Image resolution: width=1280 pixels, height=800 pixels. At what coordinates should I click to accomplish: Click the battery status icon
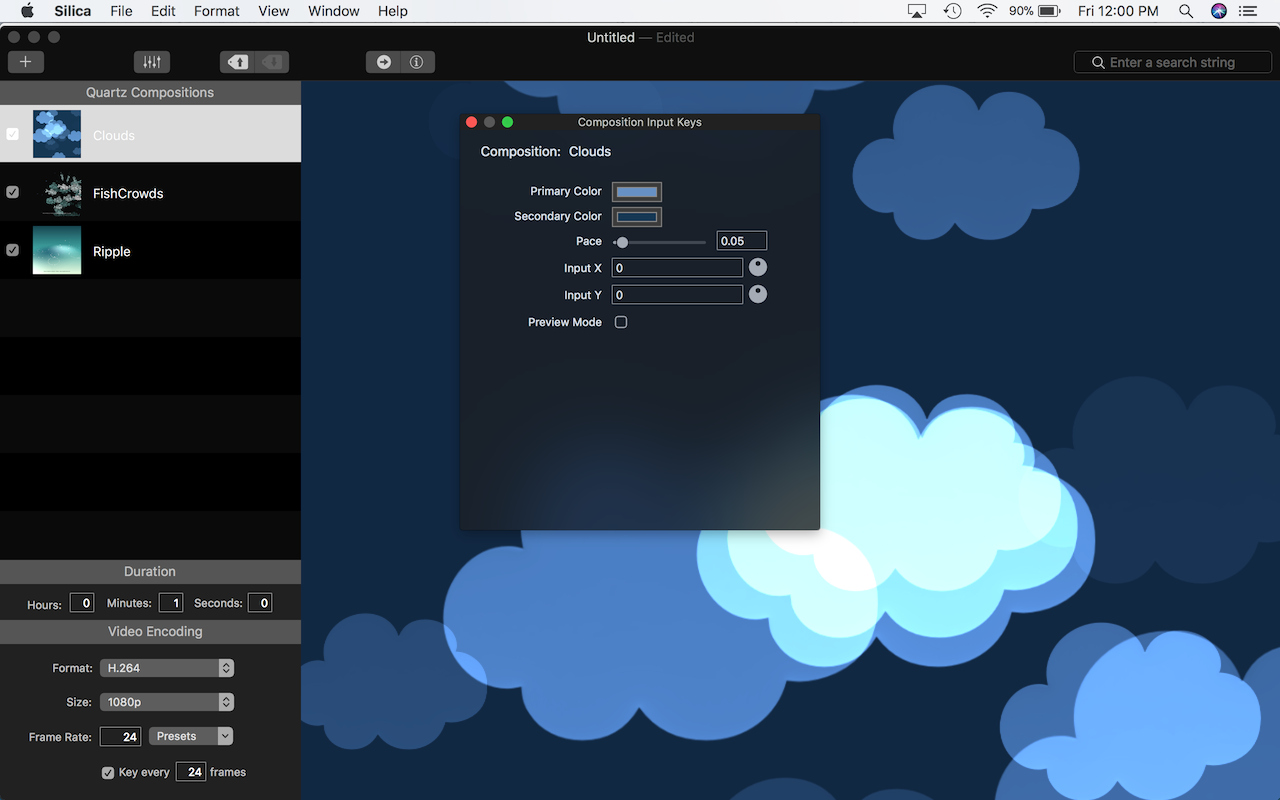[x=1049, y=11]
